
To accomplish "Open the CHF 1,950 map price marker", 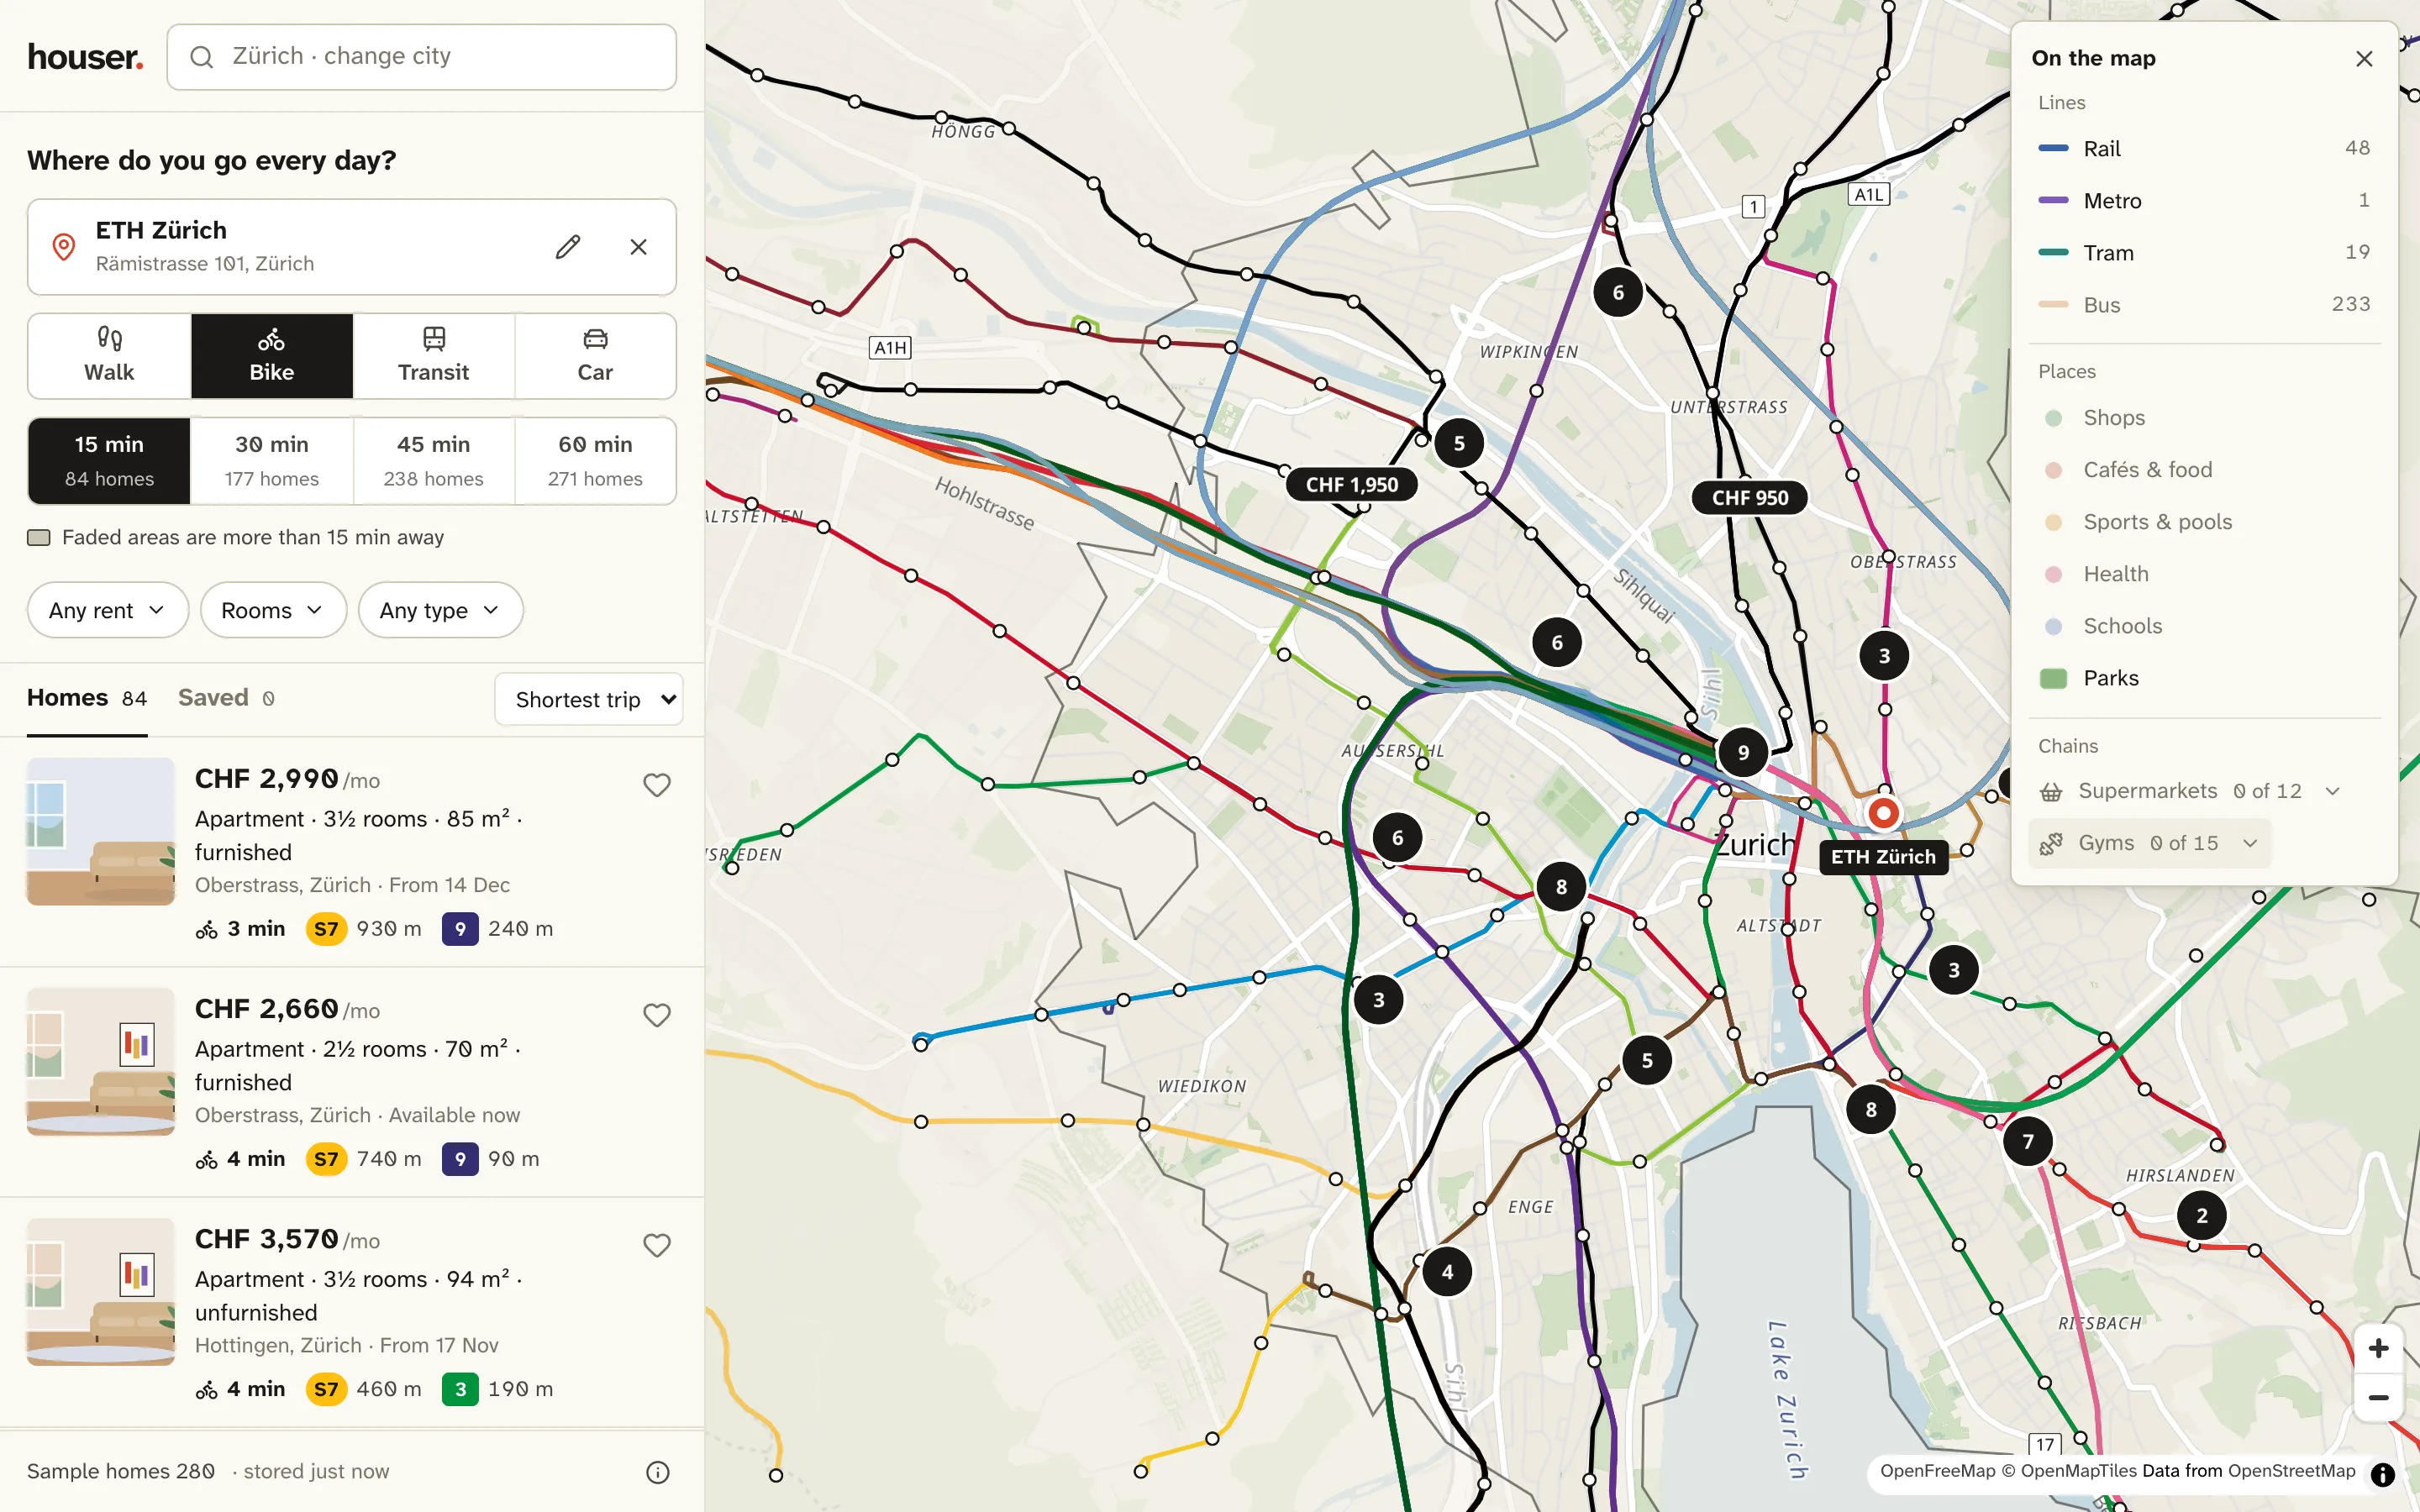I will point(1352,485).
